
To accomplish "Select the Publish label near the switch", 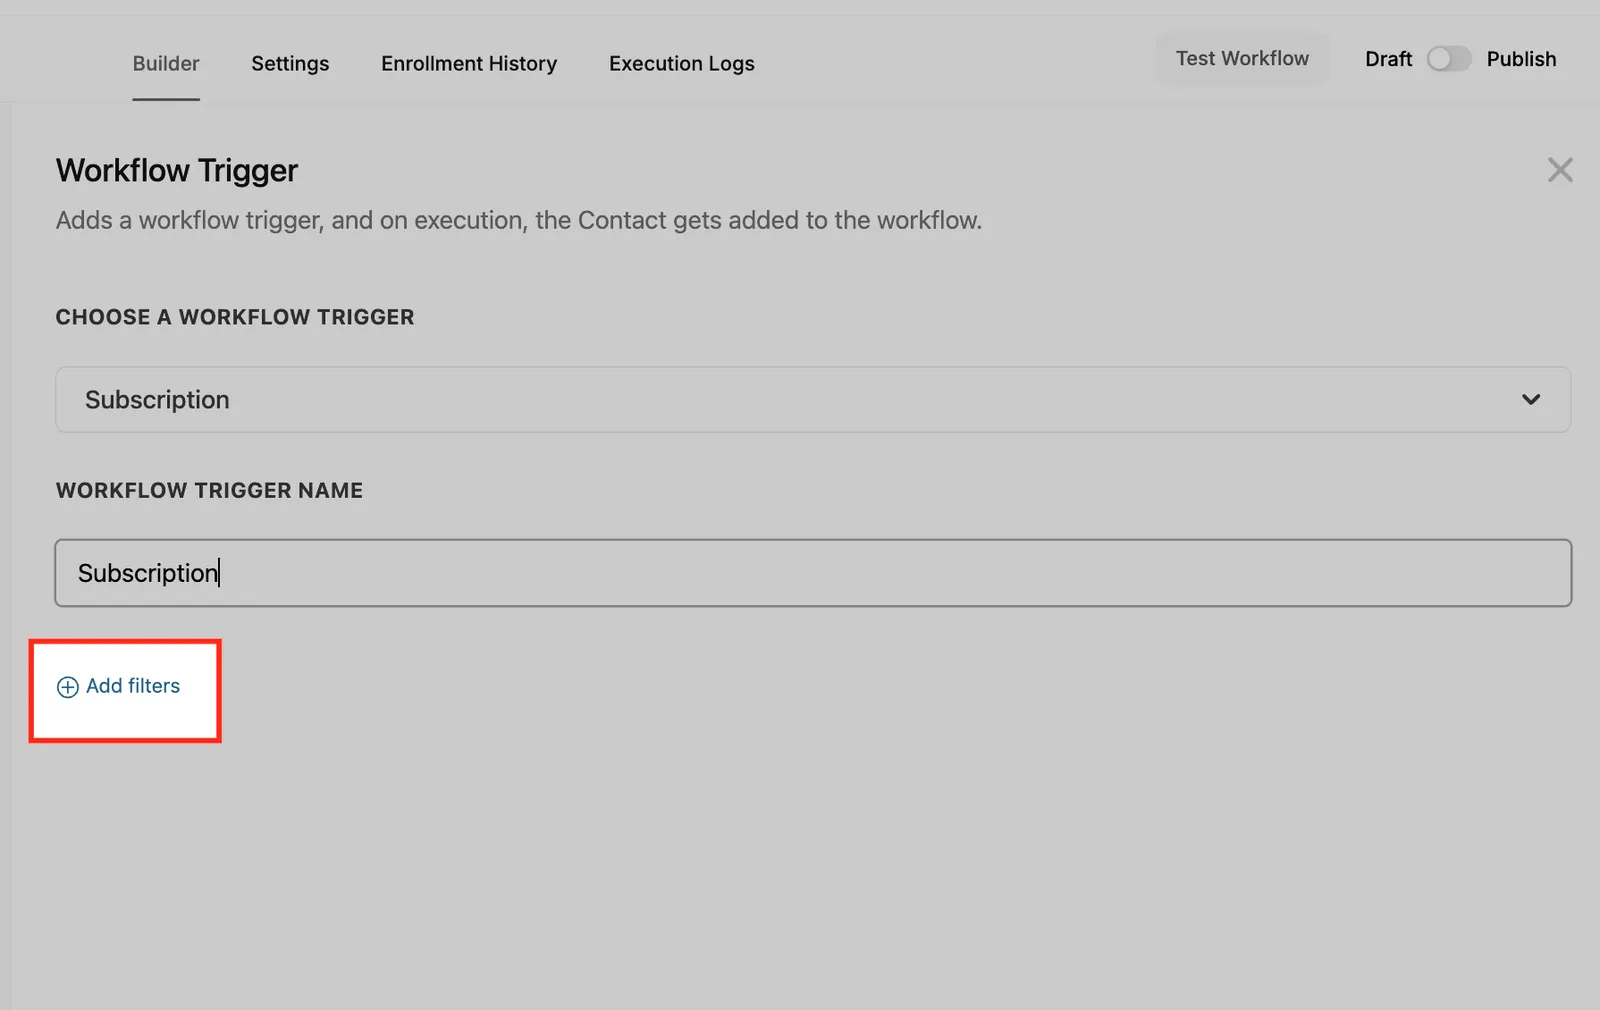I will click(x=1521, y=59).
